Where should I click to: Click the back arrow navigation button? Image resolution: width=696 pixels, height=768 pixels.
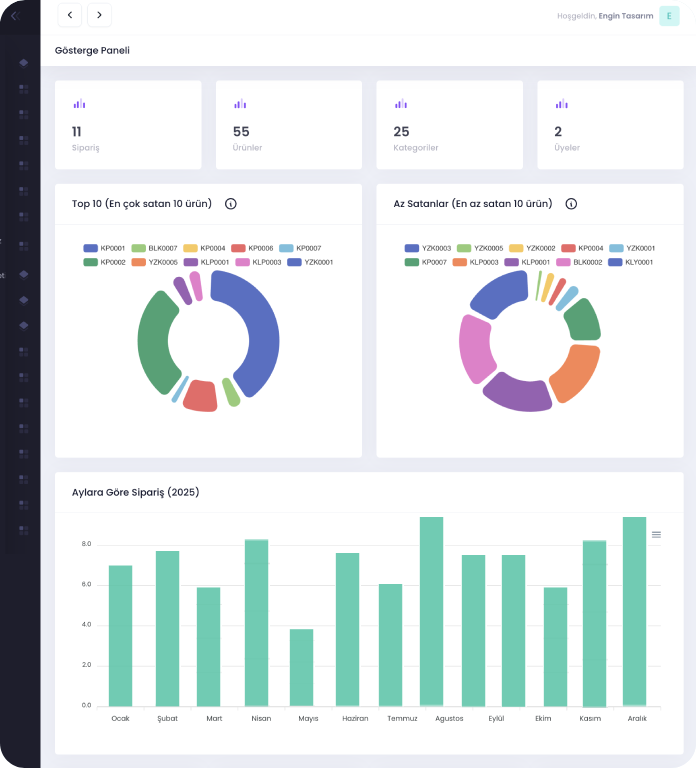(70, 15)
